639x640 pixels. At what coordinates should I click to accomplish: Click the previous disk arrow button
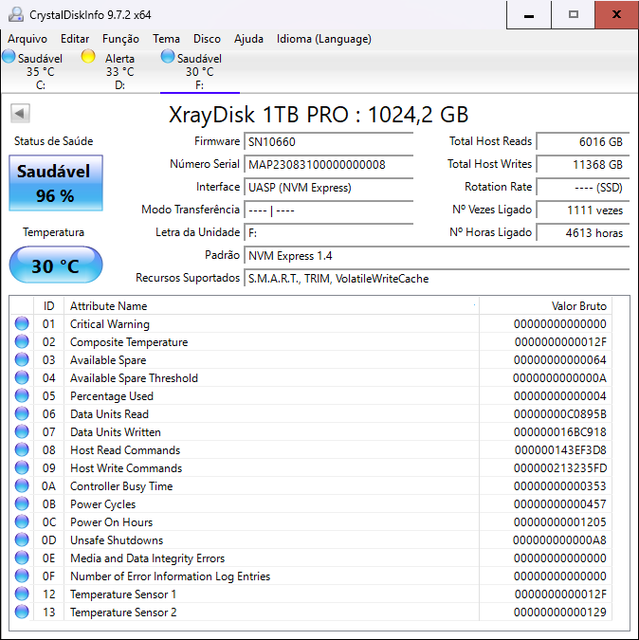click(20, 113)
